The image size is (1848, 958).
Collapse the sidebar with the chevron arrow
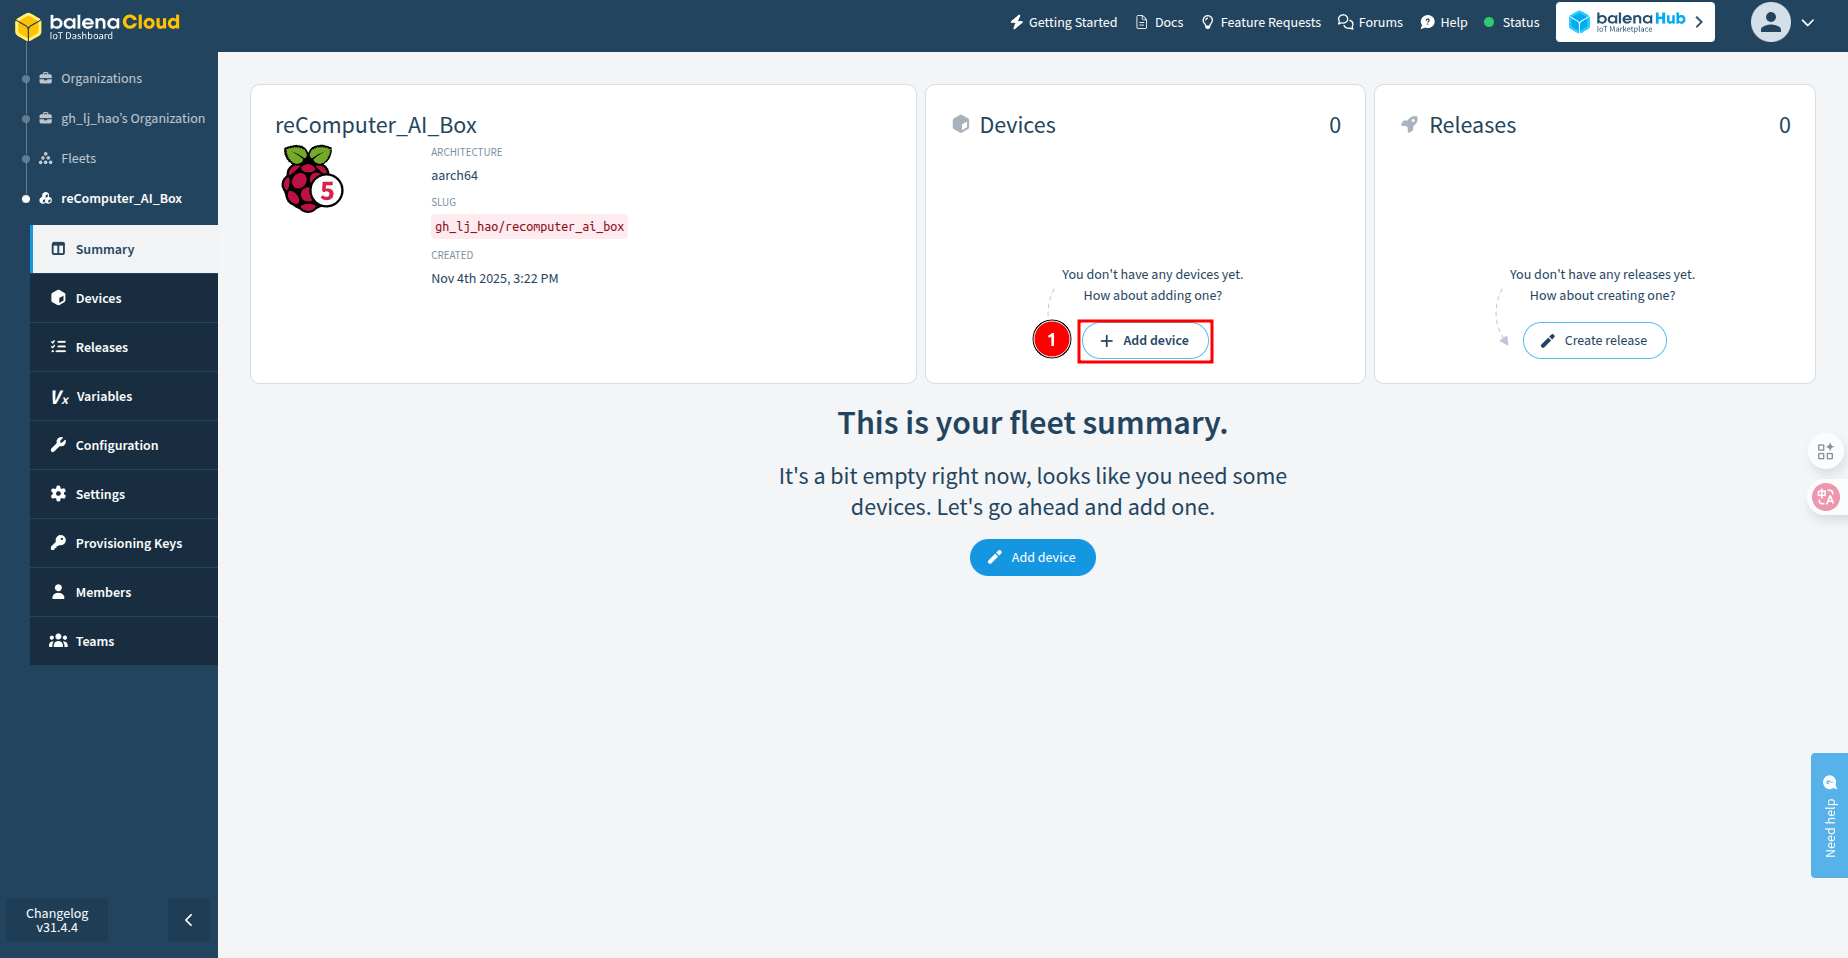188,920
